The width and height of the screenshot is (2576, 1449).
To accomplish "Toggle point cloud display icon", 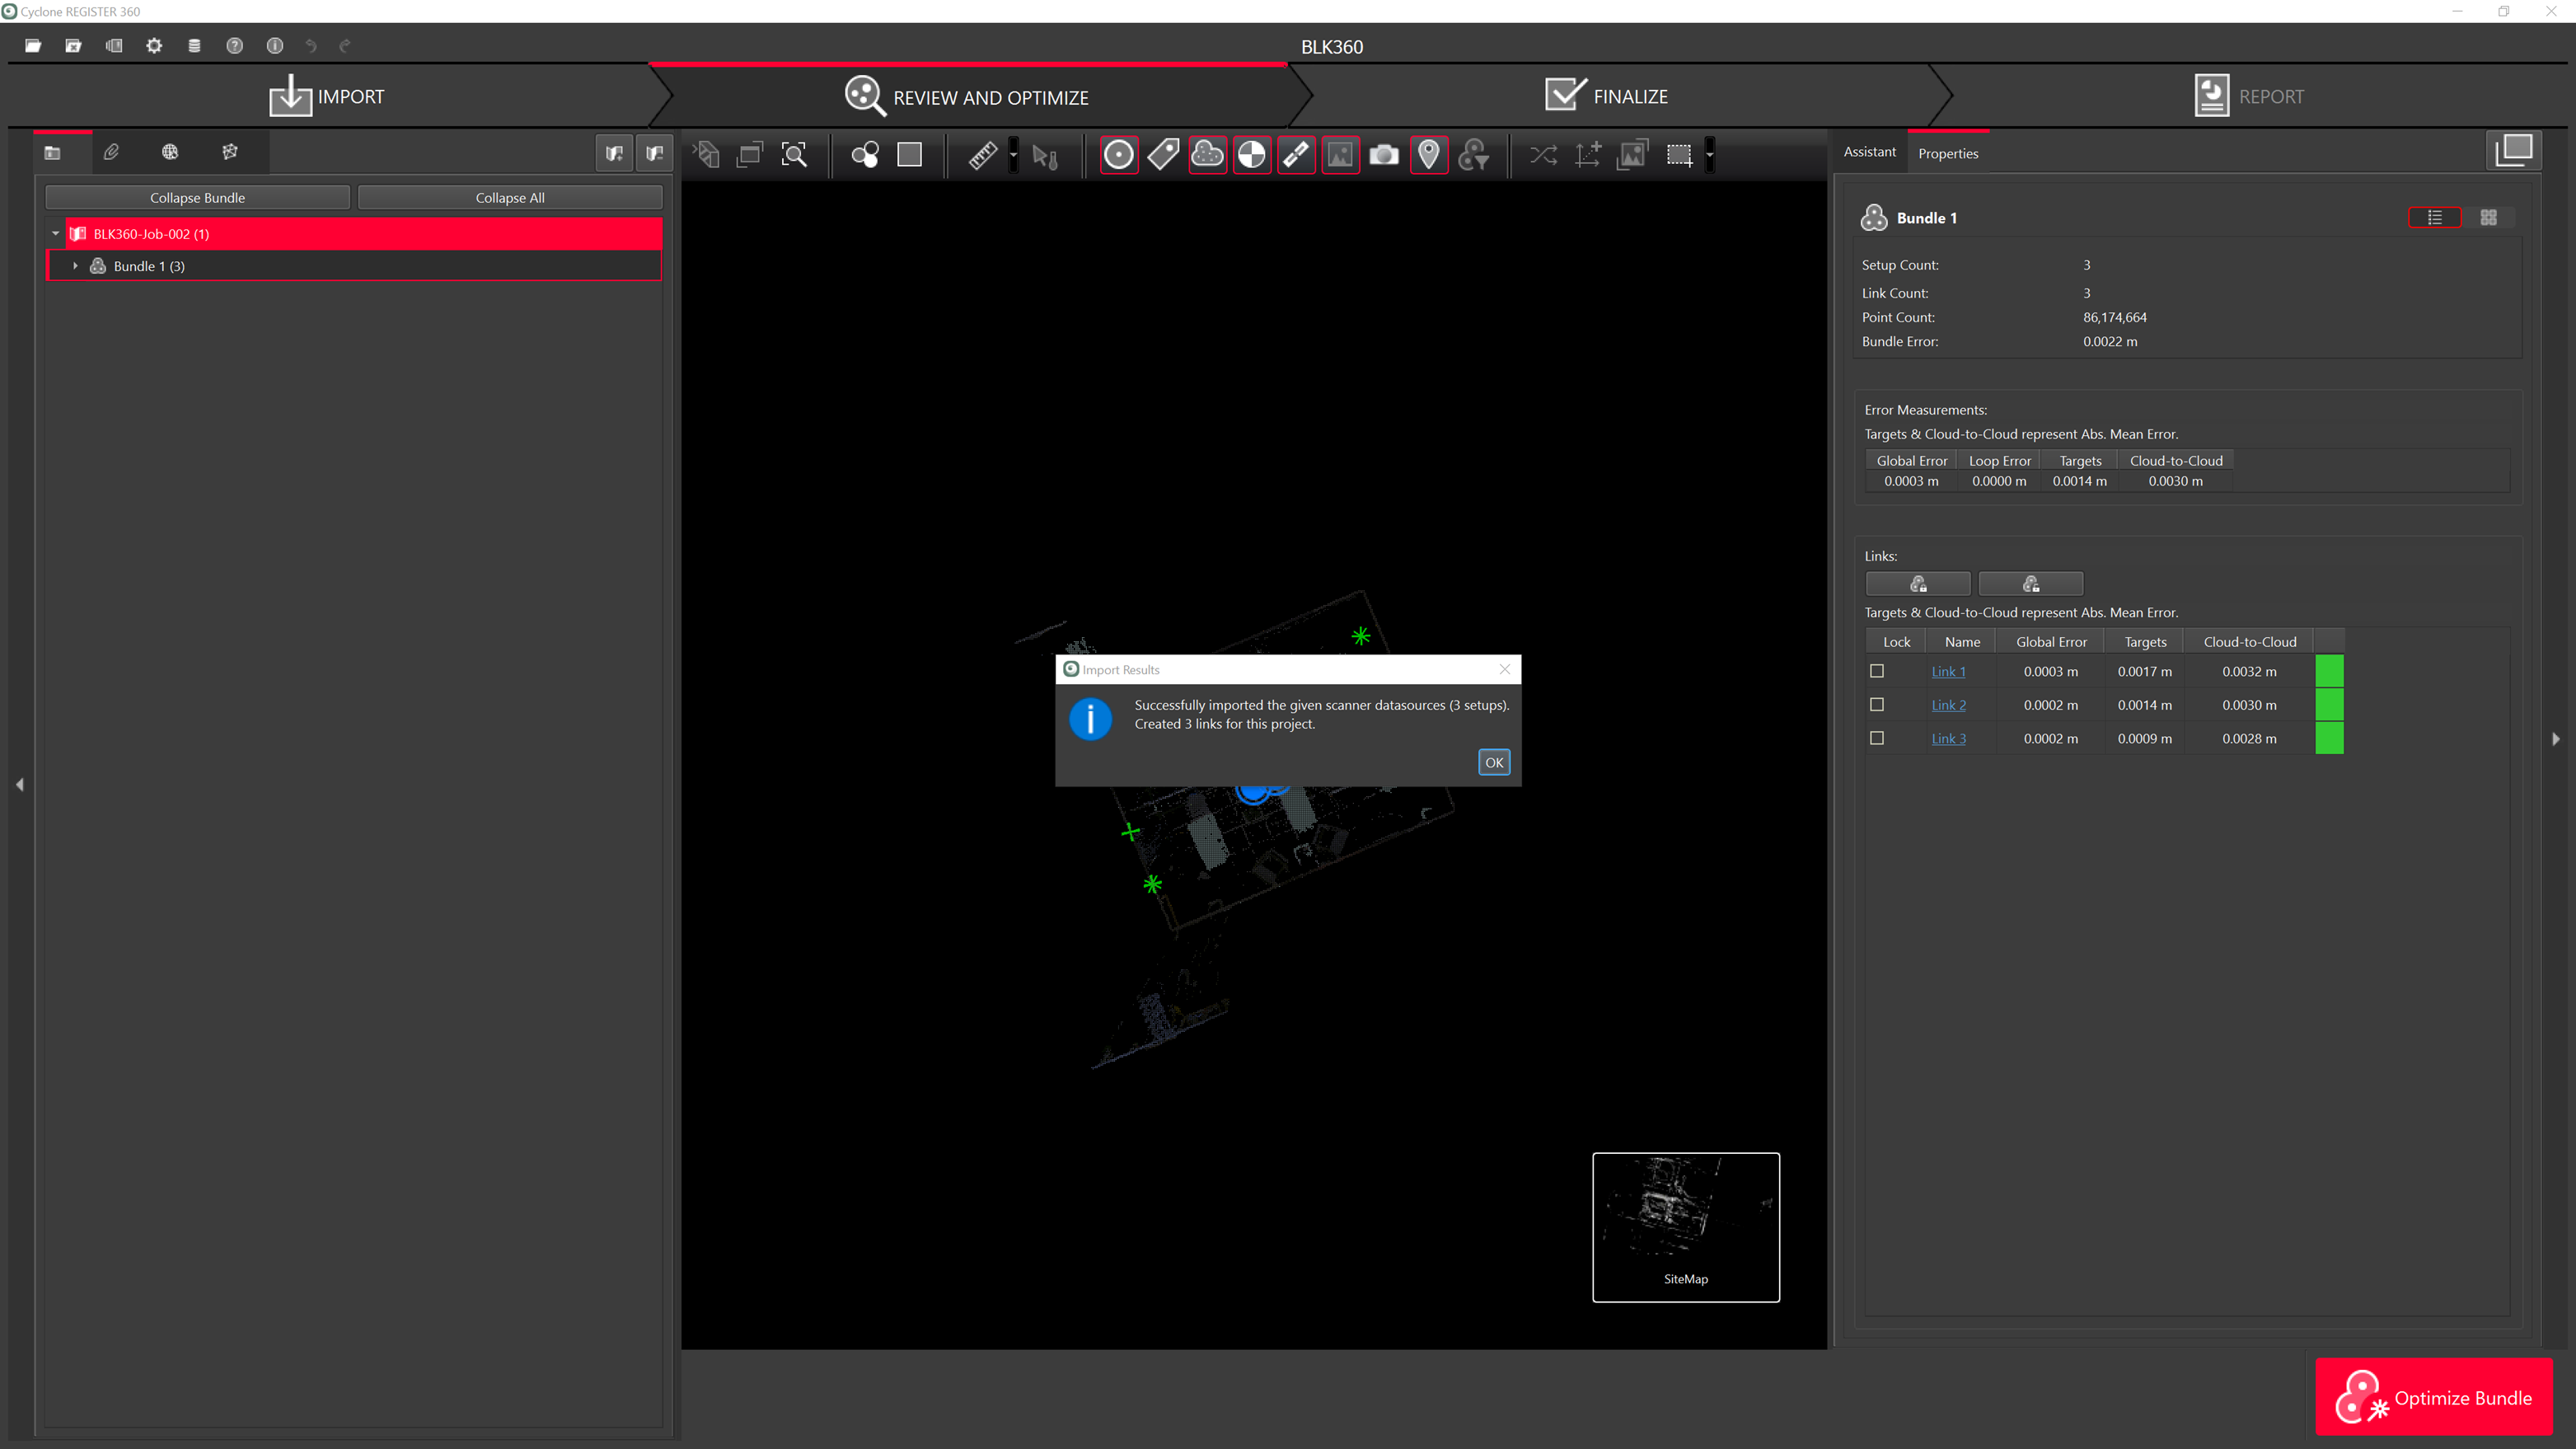I will 1207,155.
